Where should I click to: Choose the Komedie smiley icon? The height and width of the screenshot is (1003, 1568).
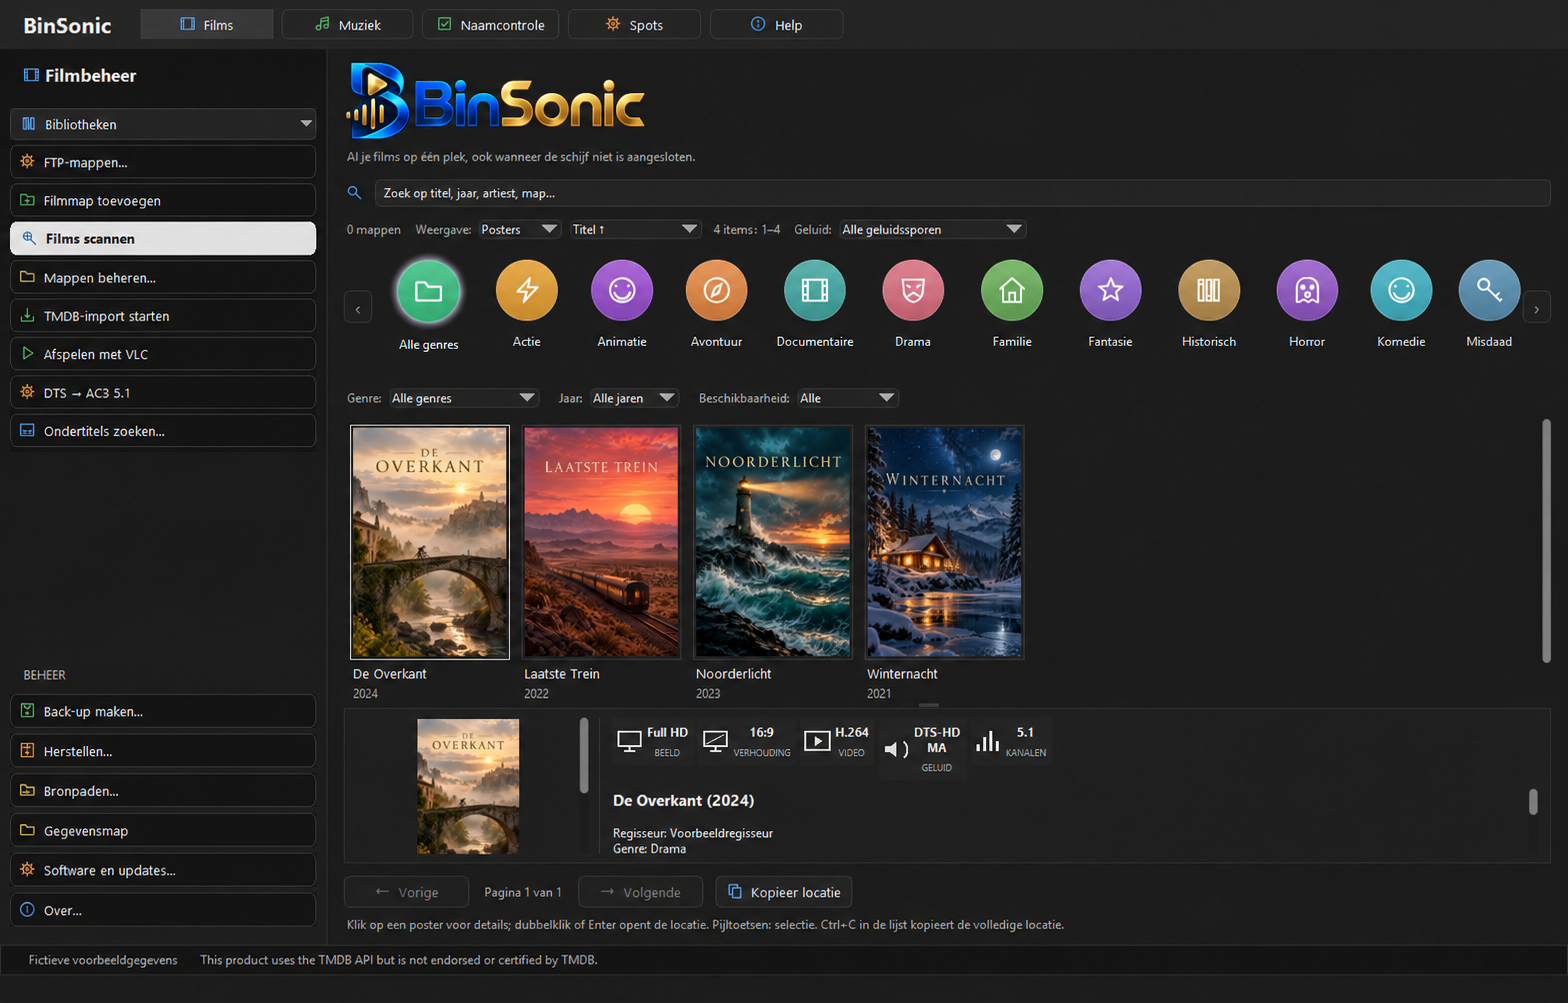click(x=1401, y=291)
